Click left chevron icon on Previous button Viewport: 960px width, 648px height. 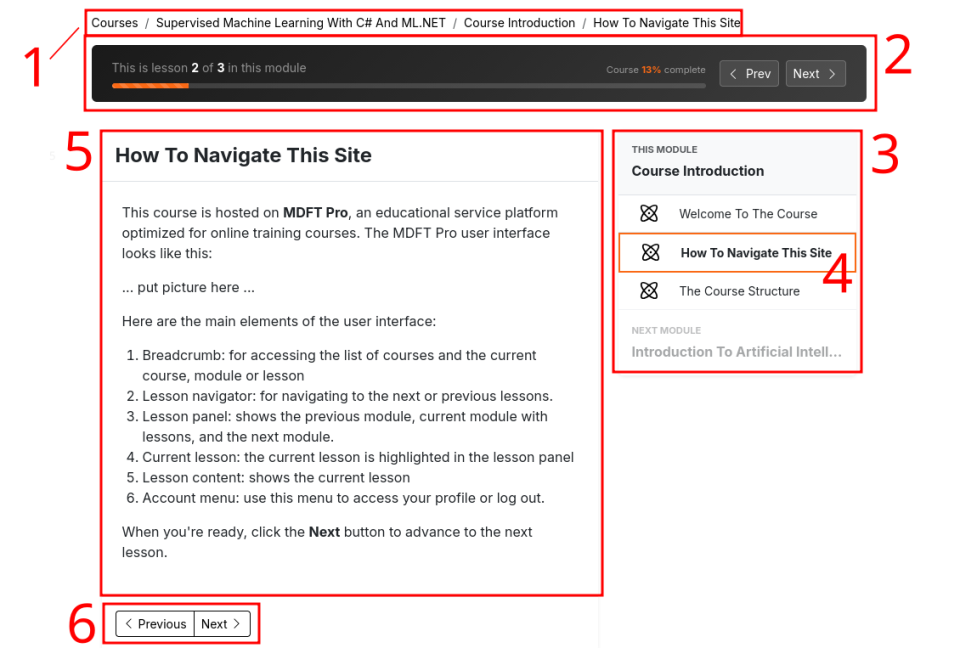click(x=129, y=624)
